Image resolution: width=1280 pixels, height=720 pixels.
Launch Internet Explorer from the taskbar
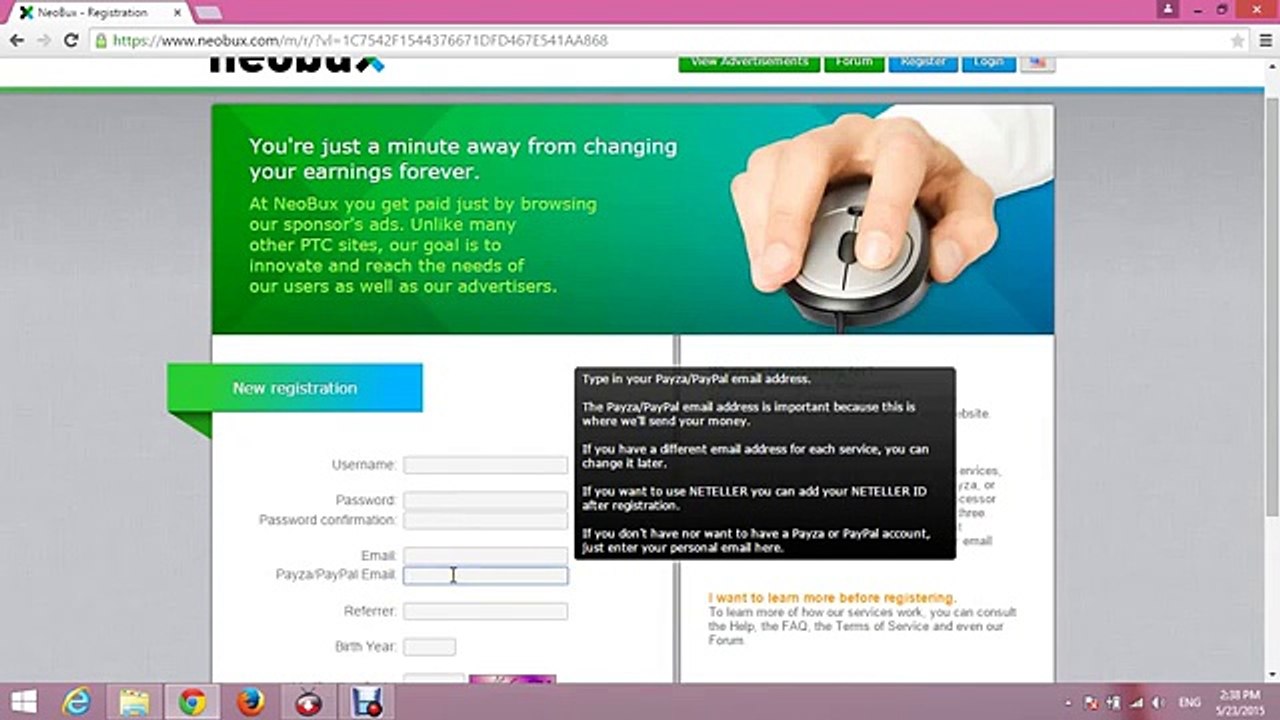[76, 702]
